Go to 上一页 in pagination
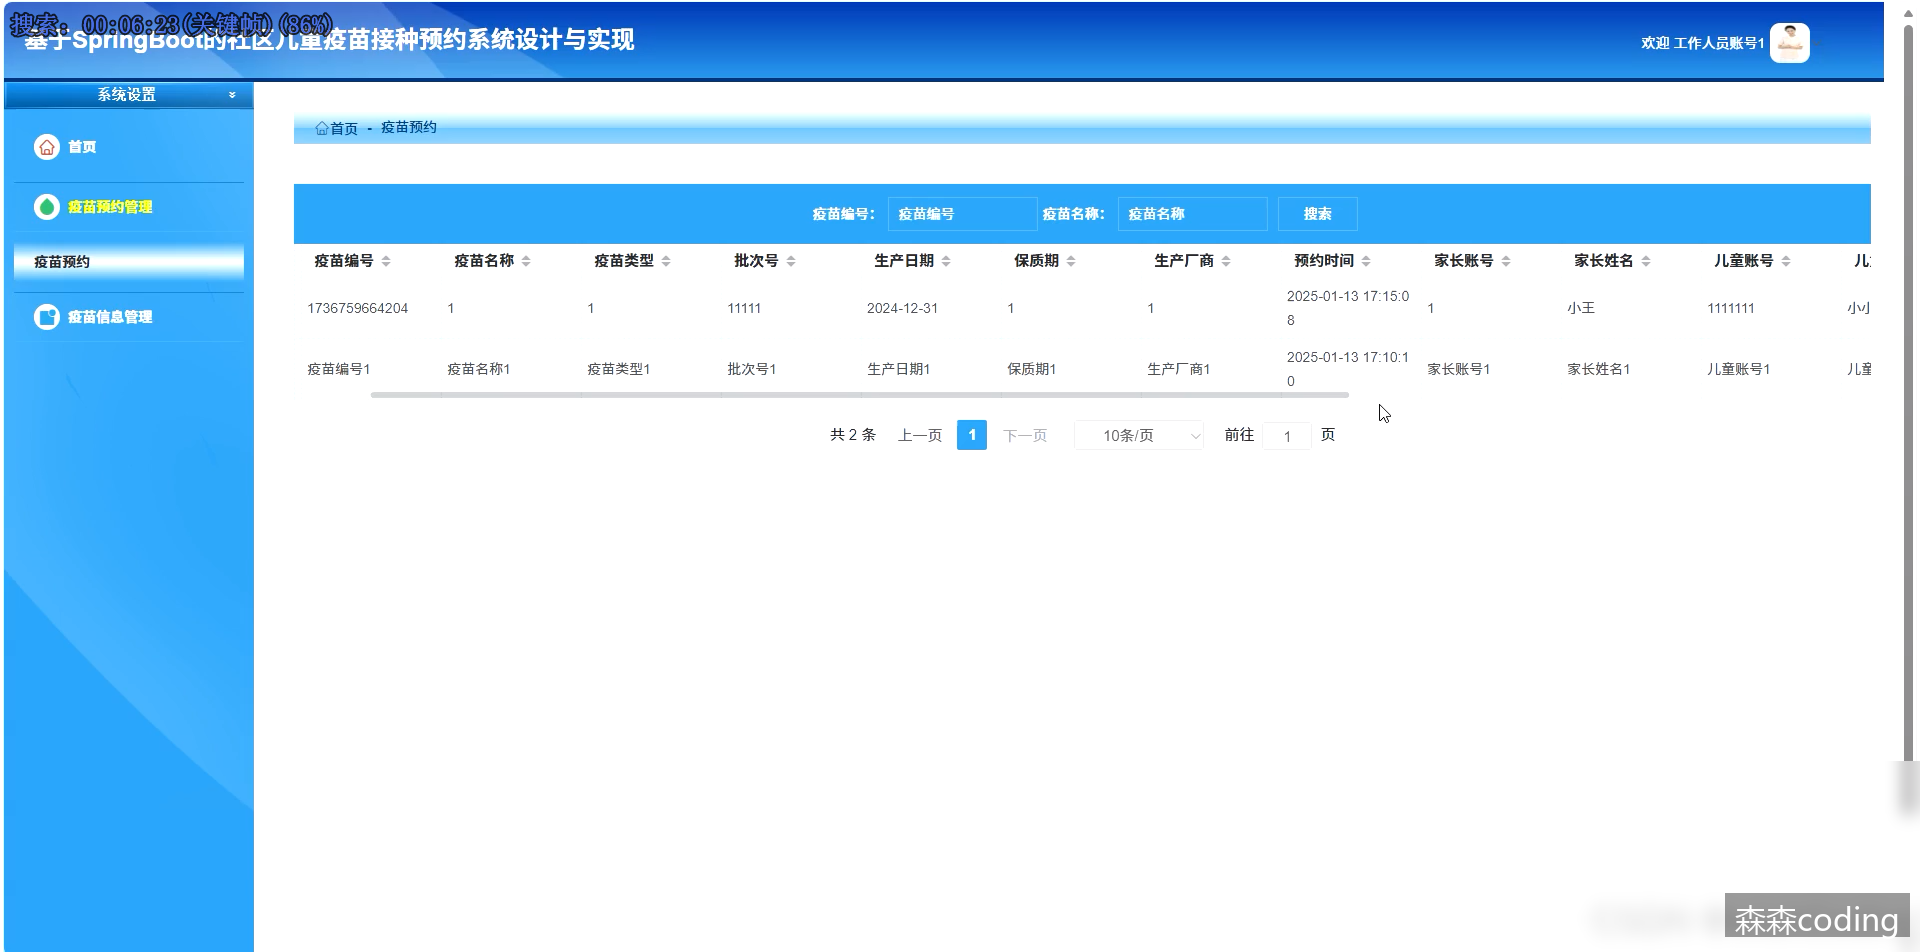1920x952 pixels. pyautogui.click(x=920, y=435)
